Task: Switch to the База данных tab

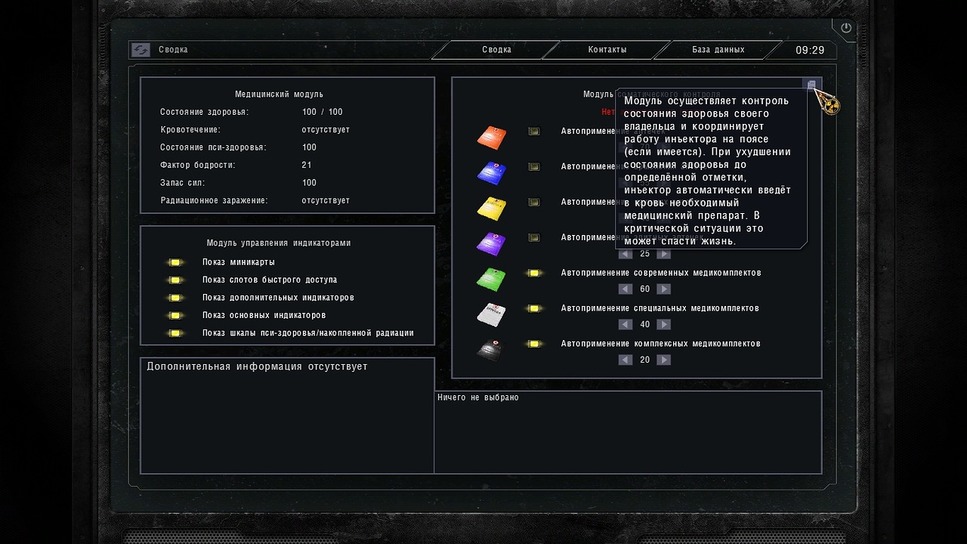Action: click(x=718, y=50)
